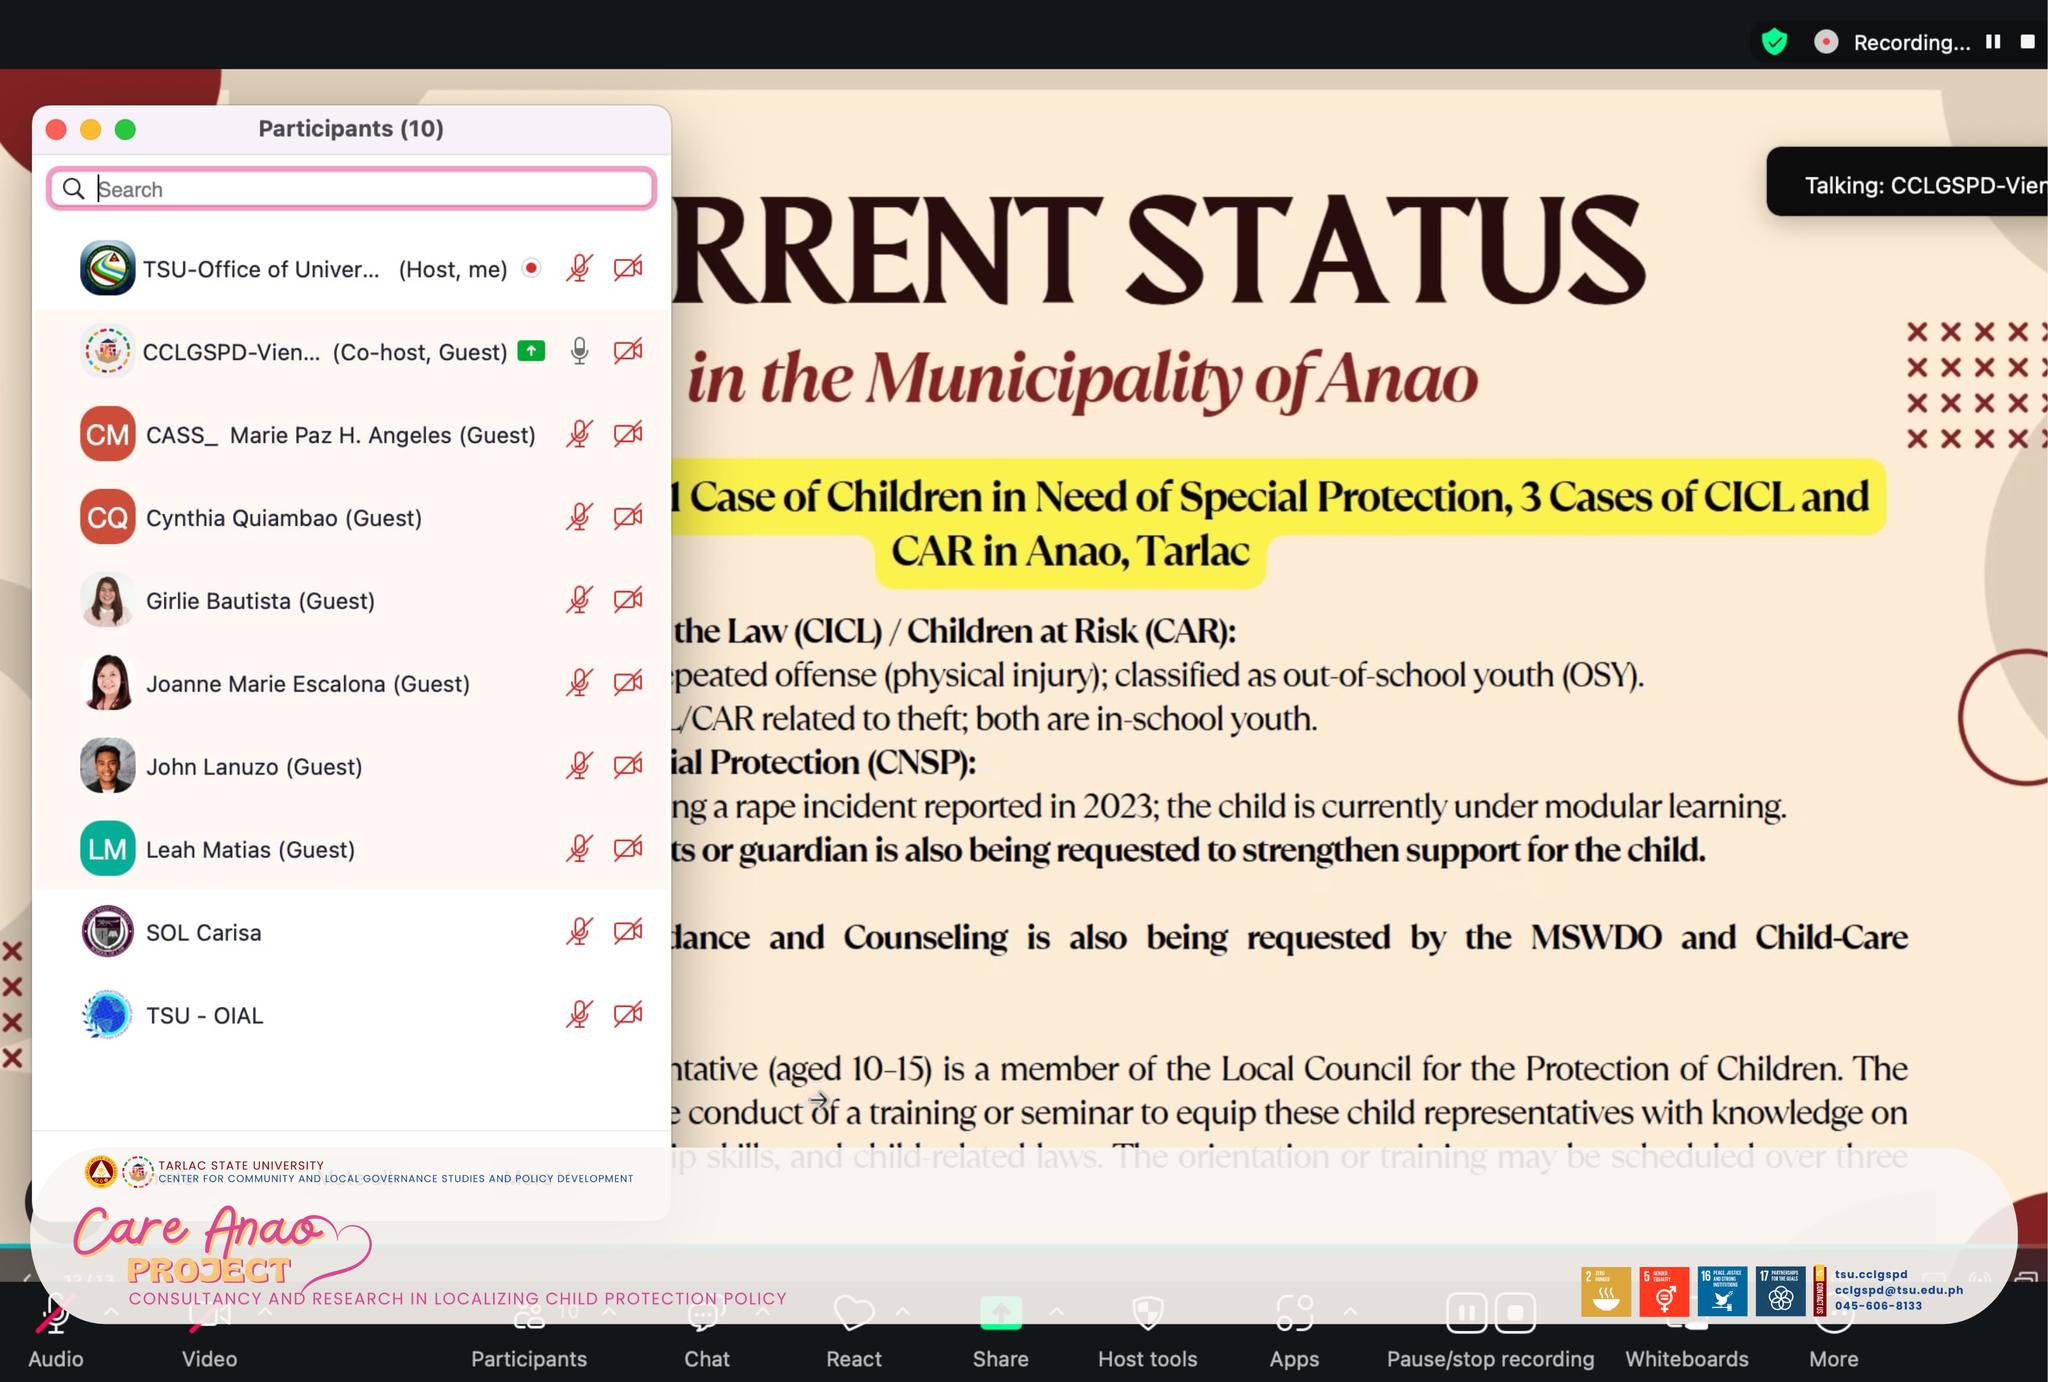This screenshot has height=1382, width=2048.
Task: Click the Search field in Participants panel
Action: (351, 189)
